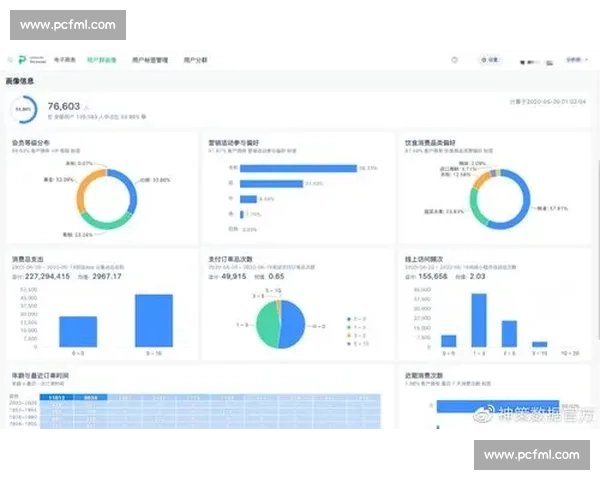Open the 电子商务 nav tab
The height and width of the screenshot is (480, 600).
point(65,60)
